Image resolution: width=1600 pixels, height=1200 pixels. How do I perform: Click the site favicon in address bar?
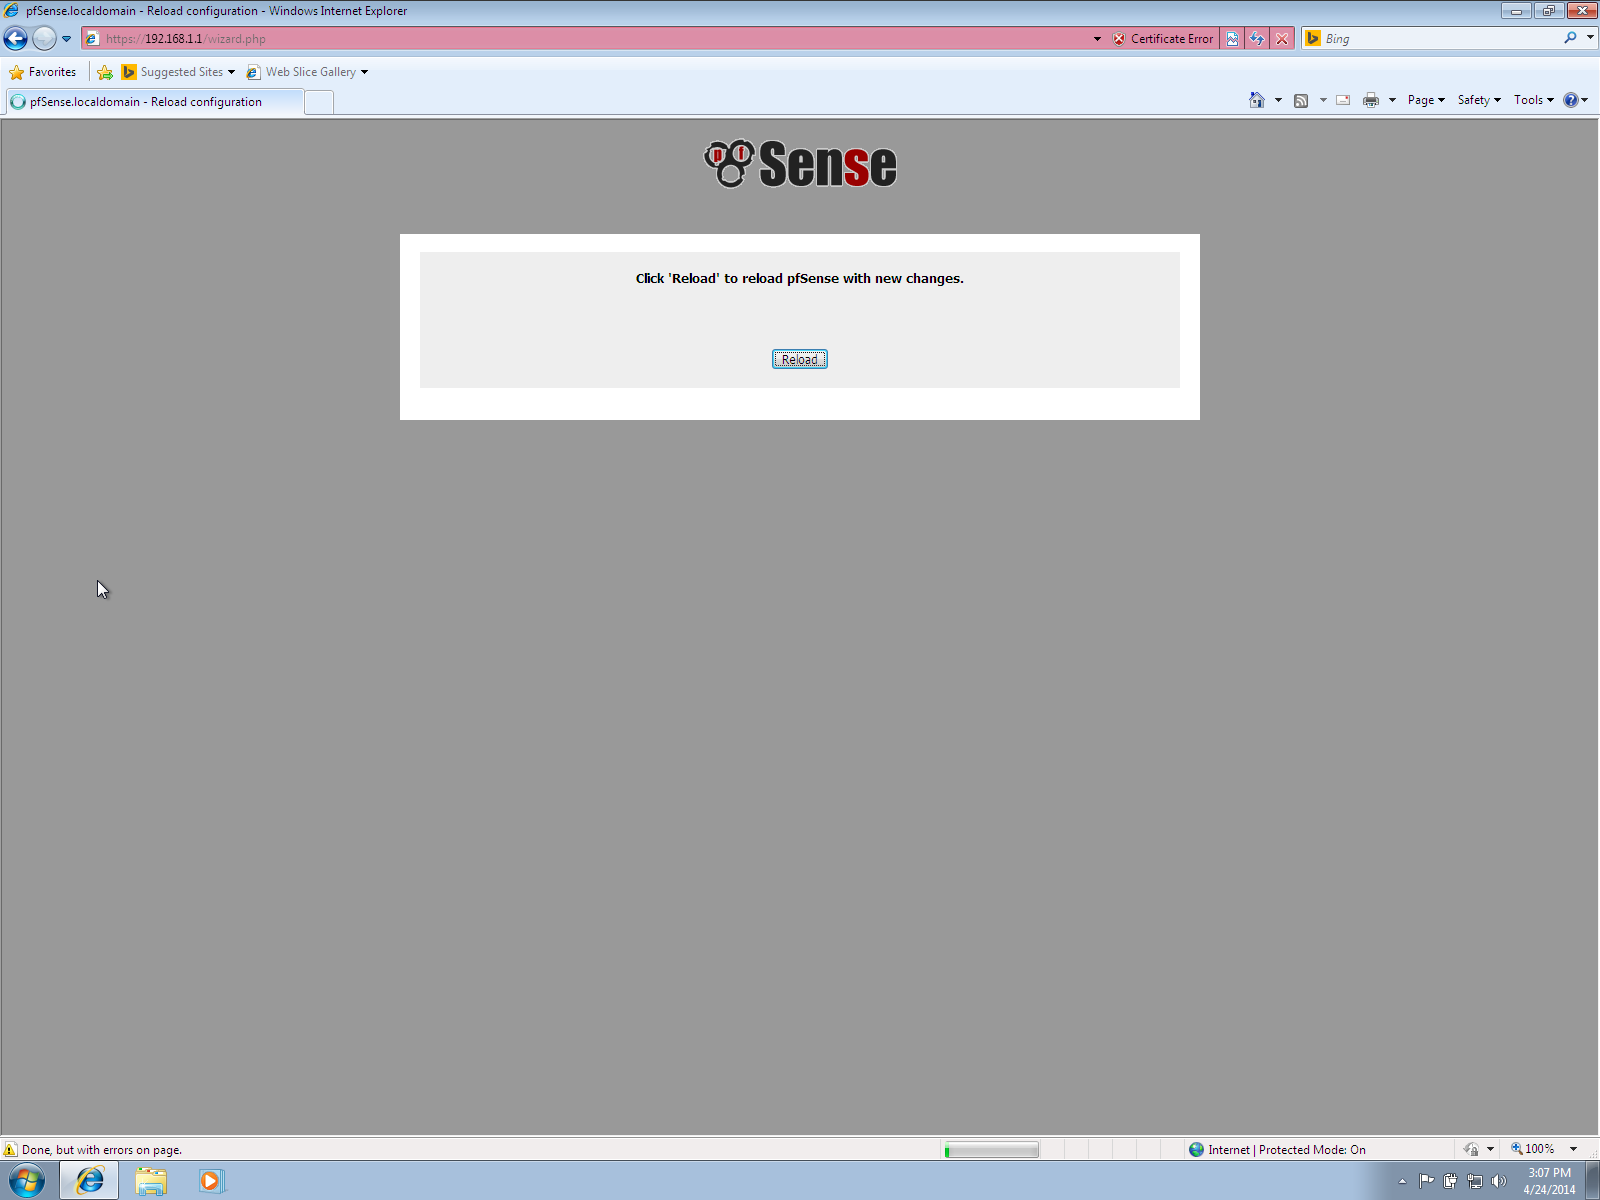click(x=92, y=39)
